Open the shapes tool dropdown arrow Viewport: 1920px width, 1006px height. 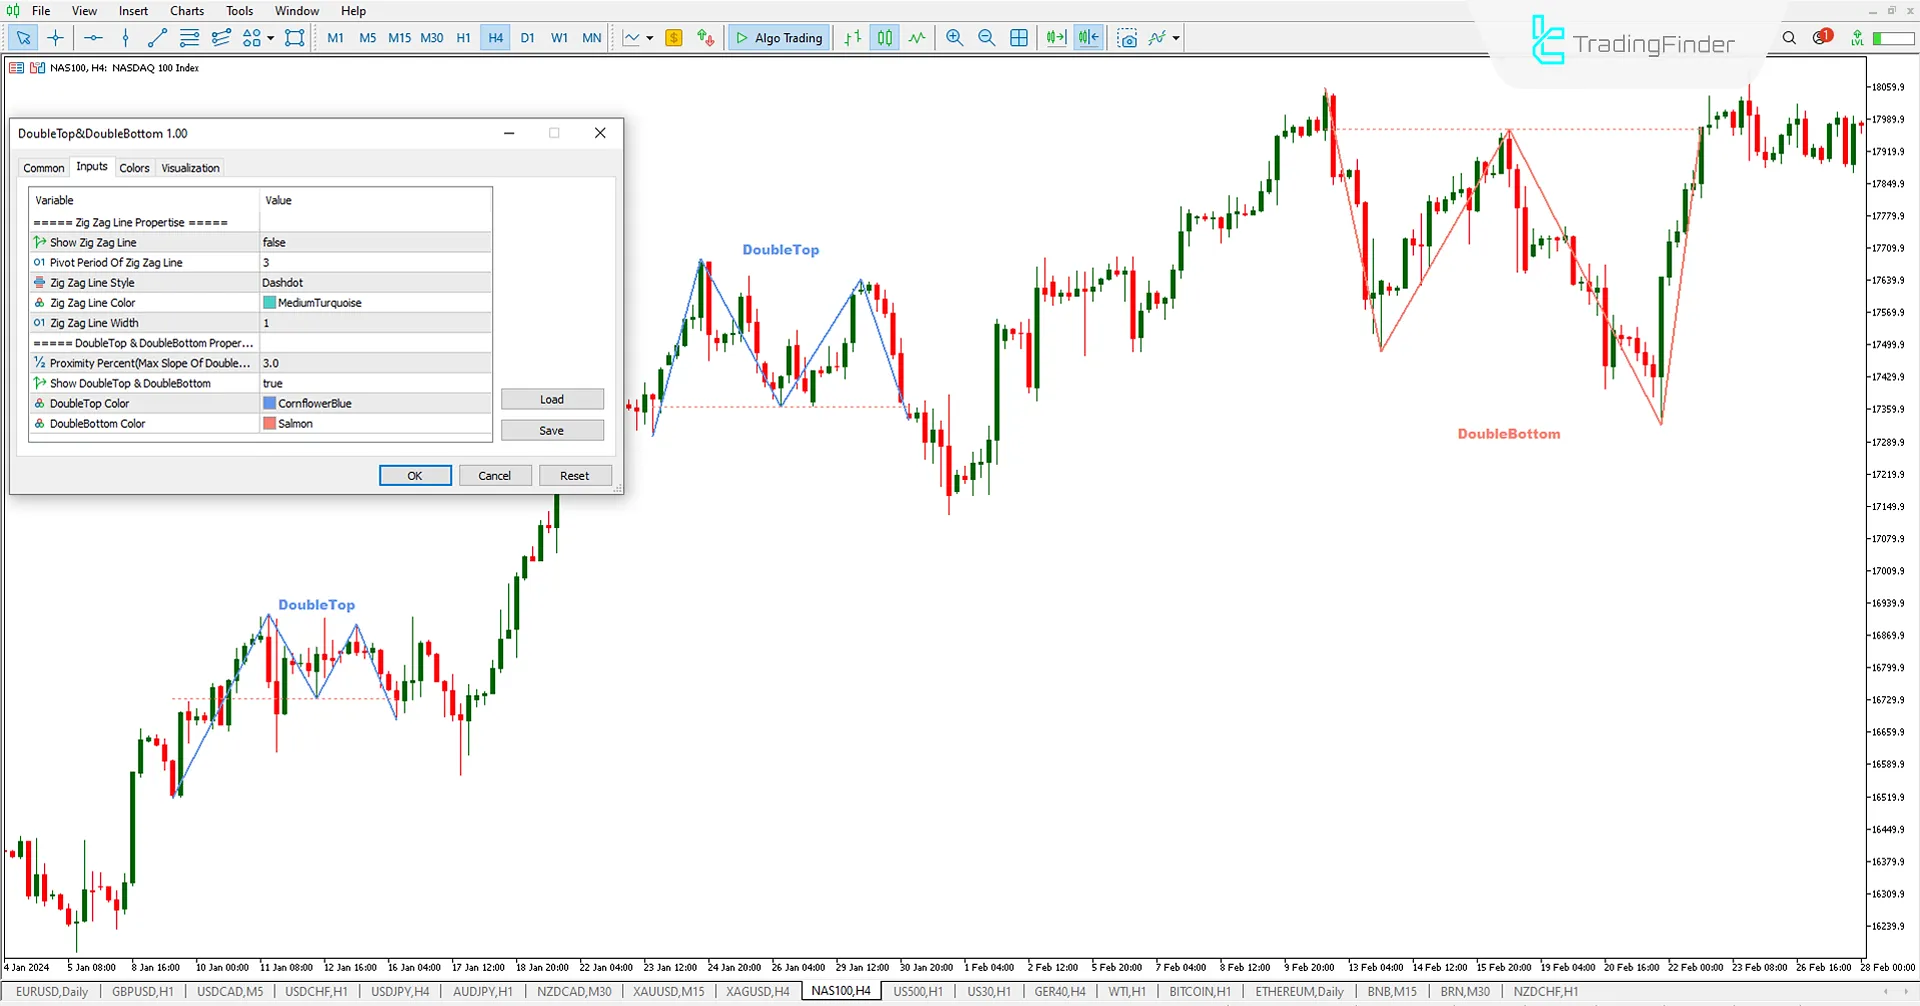click(x=270, y=37)
